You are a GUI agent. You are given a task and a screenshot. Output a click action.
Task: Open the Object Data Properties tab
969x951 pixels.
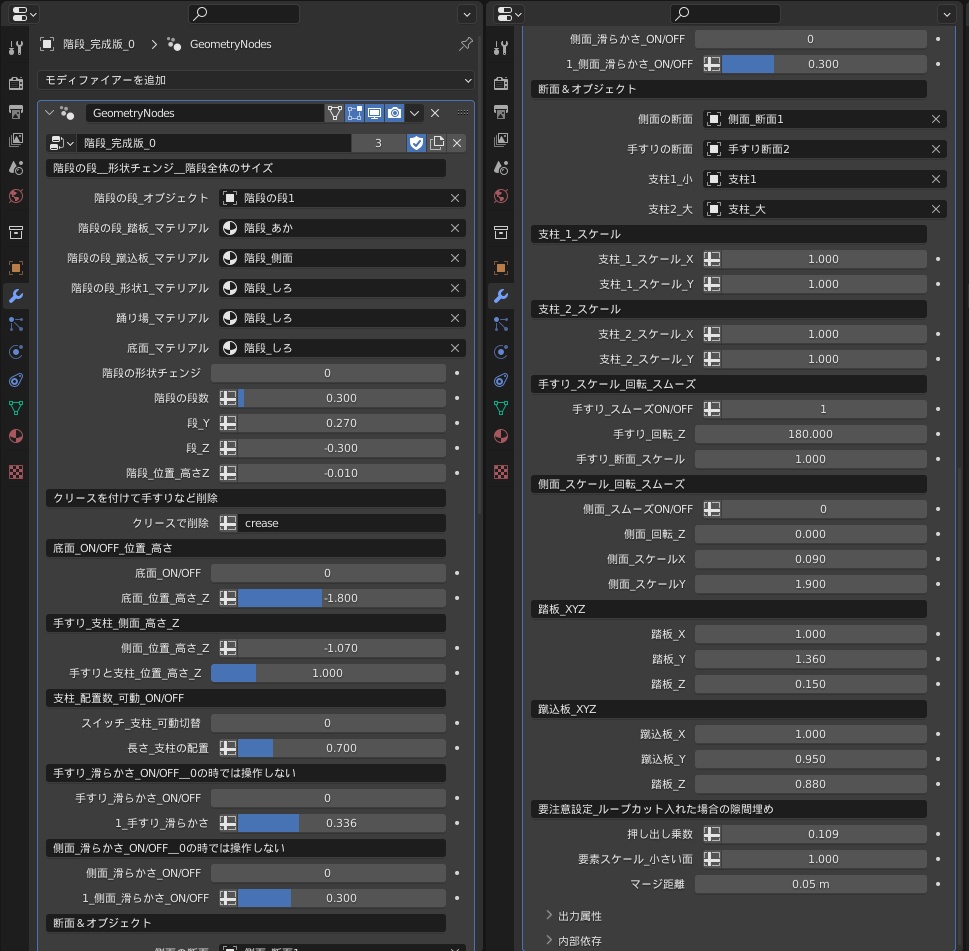pyautogui.click(x=15, y=407)
